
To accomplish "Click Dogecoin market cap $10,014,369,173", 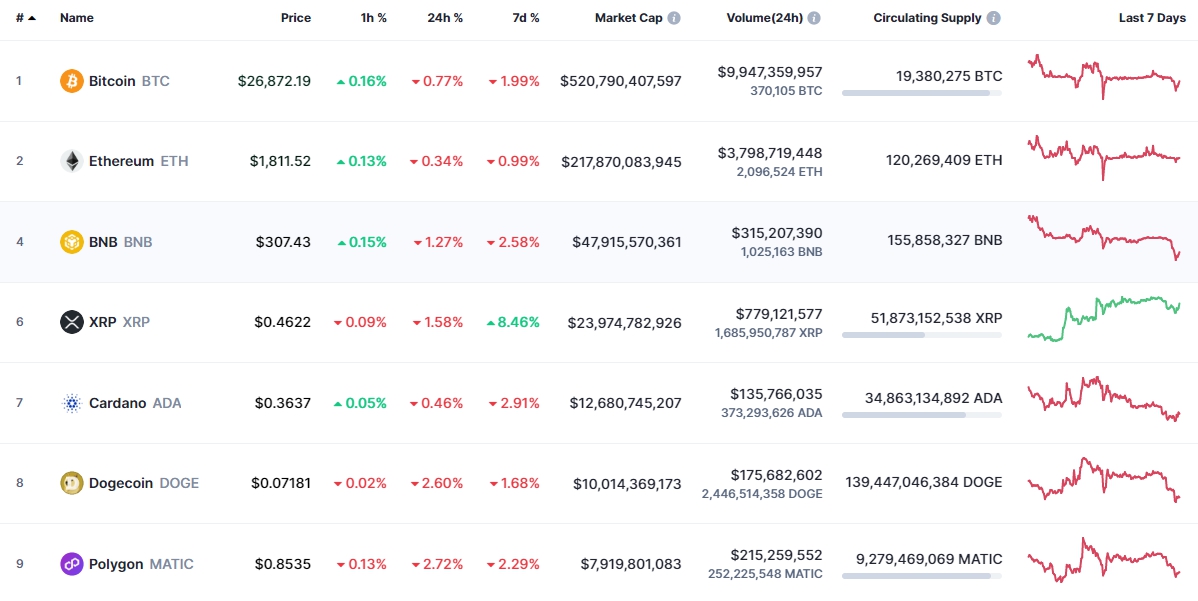I will click(627, 484).
